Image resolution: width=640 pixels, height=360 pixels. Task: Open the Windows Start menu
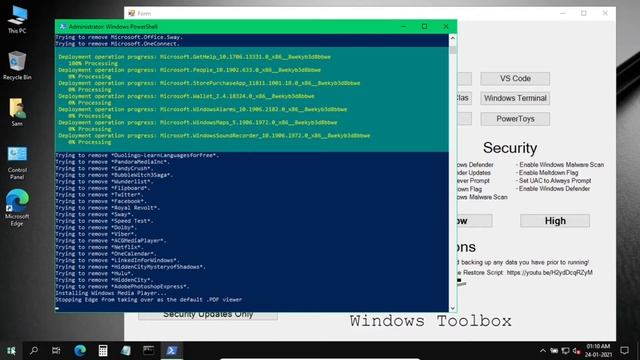(x=11, y=351)
